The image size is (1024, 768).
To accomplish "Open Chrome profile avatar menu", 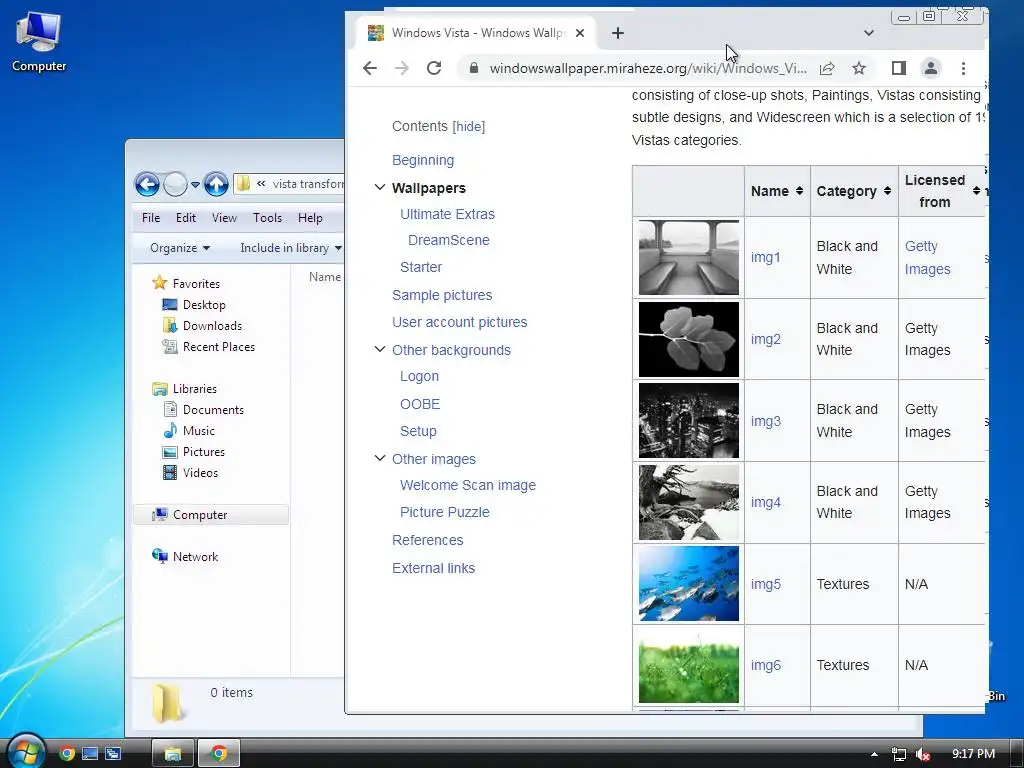I will pyautogui.click(x=931, y=68).
